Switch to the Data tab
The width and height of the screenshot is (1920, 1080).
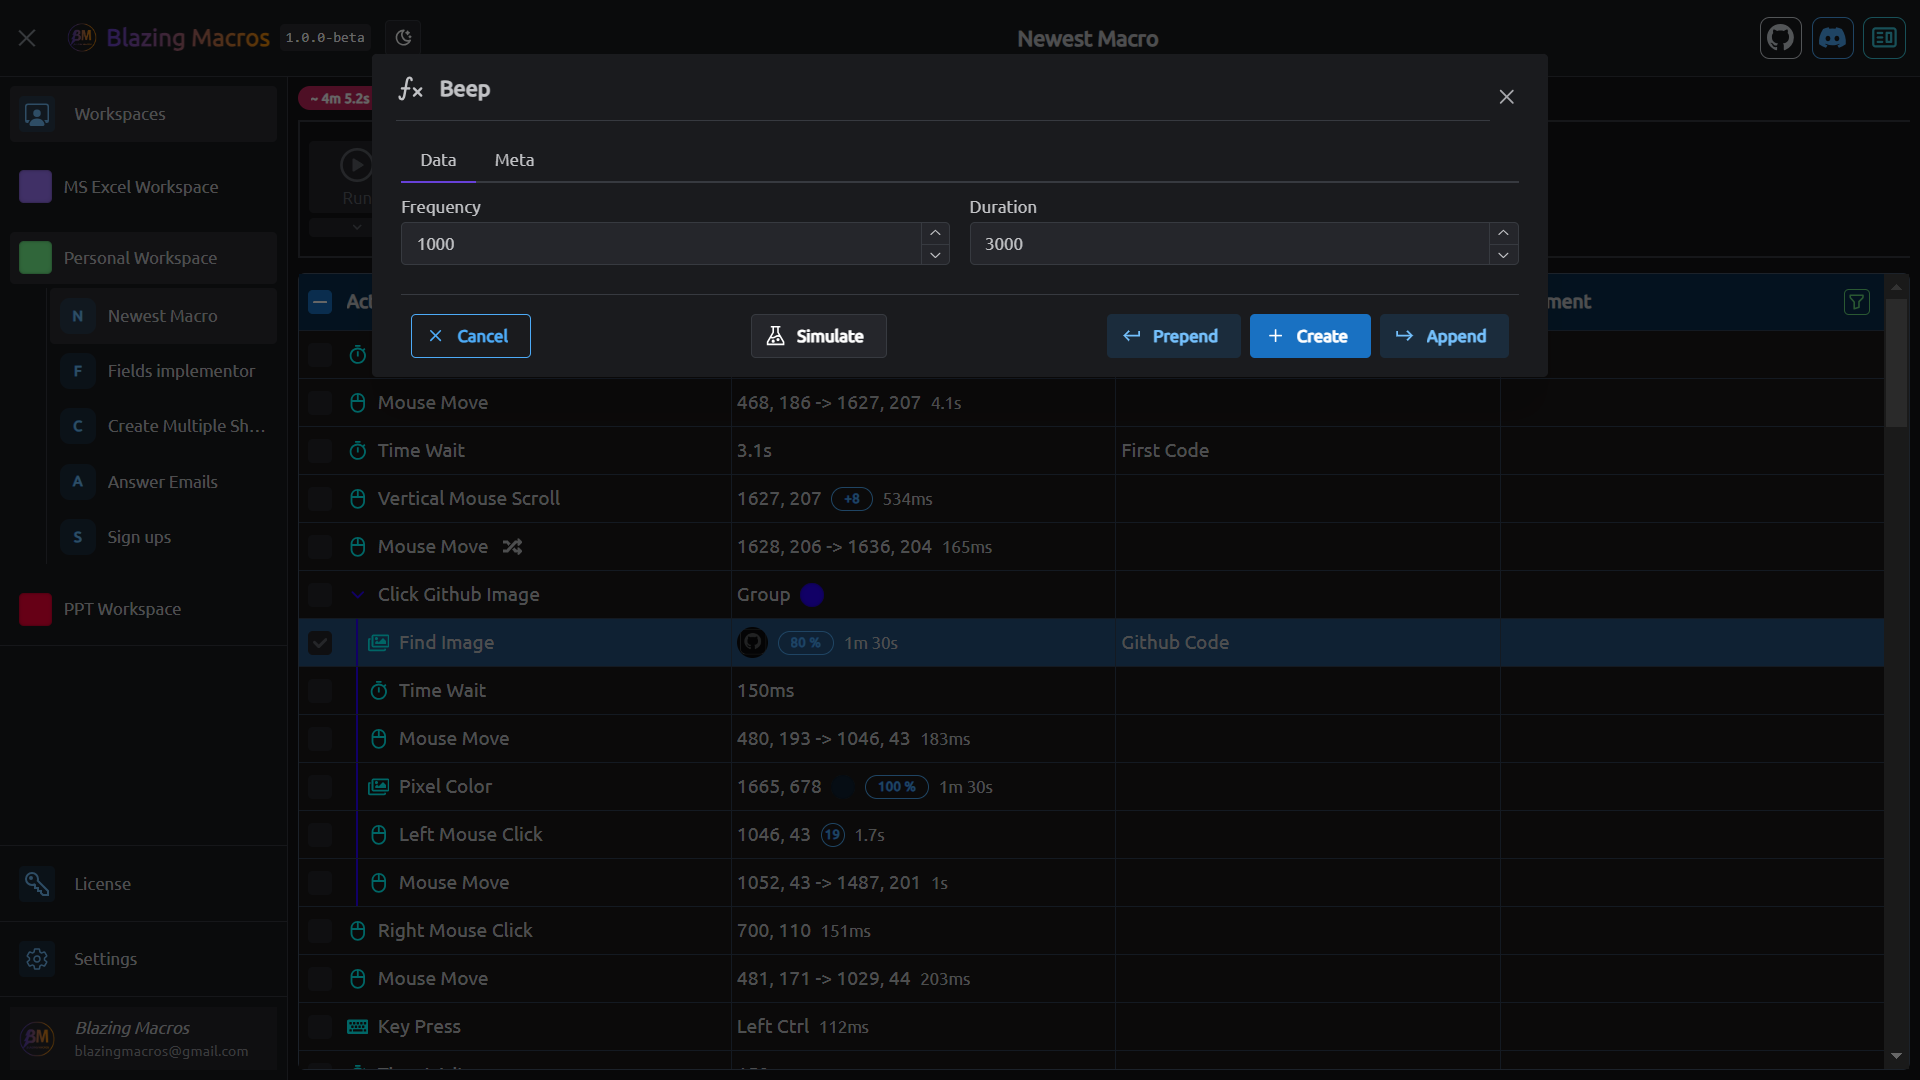point(438,160)
